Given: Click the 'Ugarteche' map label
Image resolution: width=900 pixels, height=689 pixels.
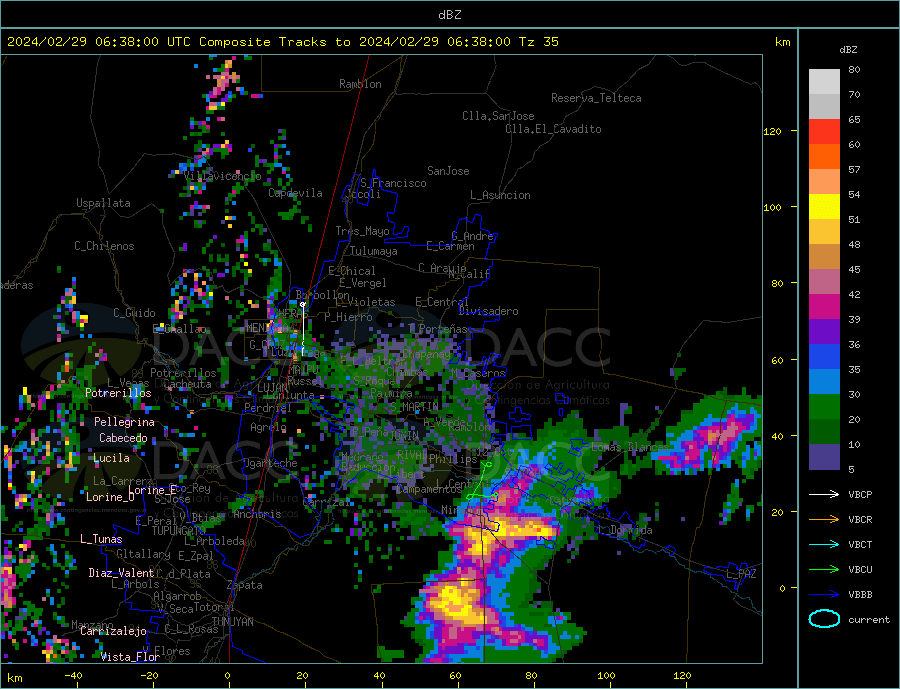Looking at the screenshot, I should coord(270,463).
